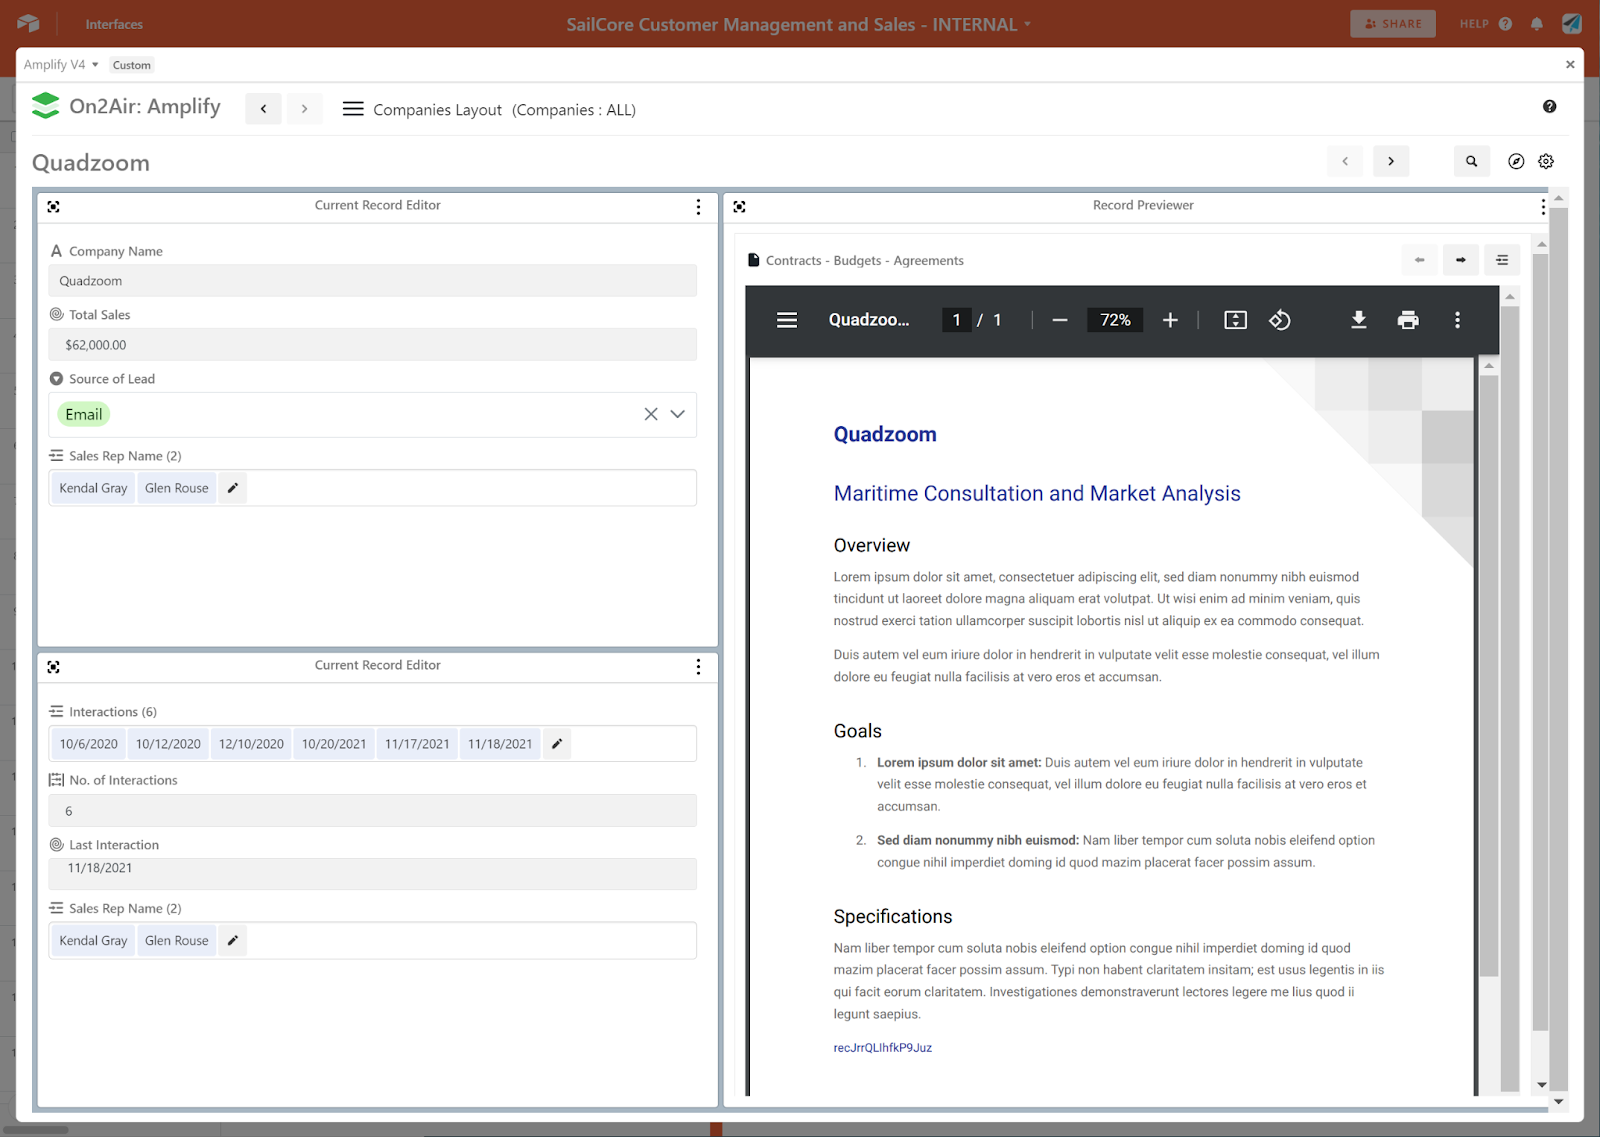Maximize the Record Previewer panel
The width and height of the screenshot is (1600, 1137).
click(739, 206)
